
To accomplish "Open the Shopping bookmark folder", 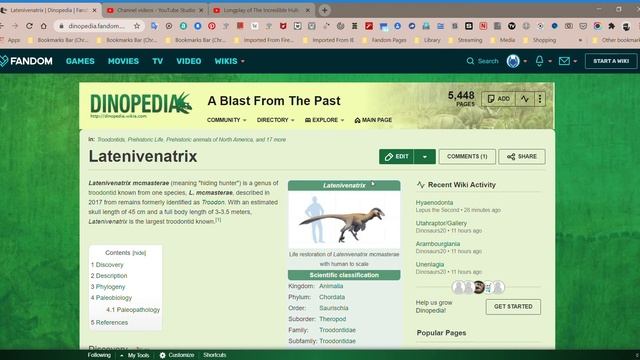I will (x=540, y=40).
